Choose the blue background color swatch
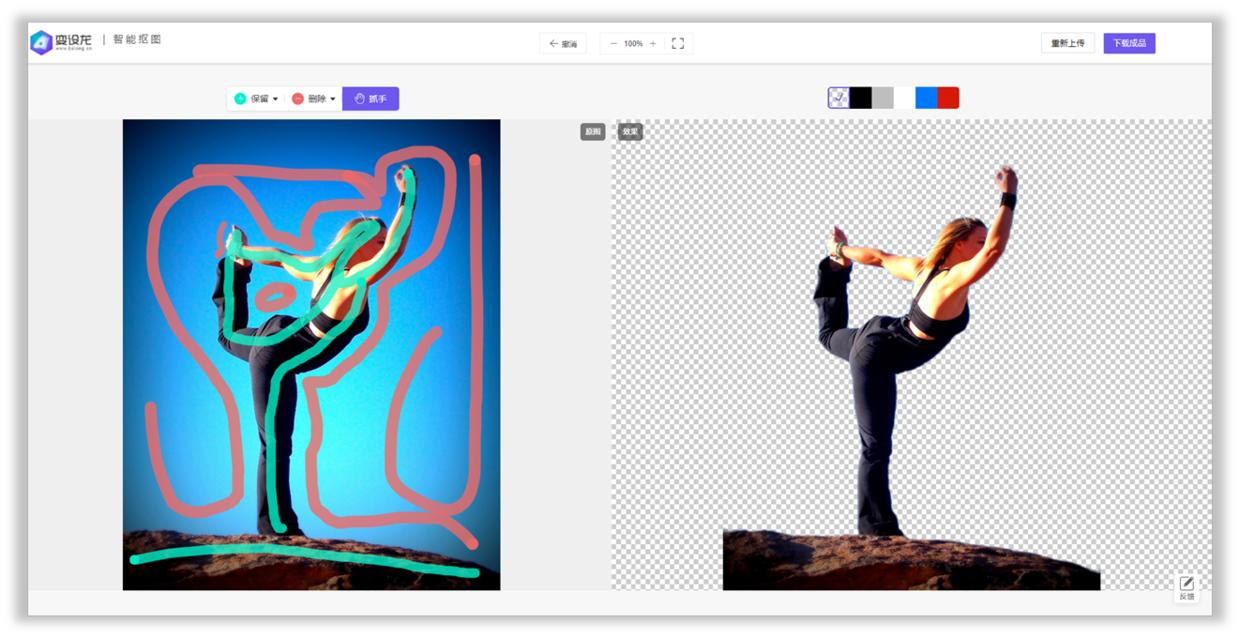 click(x=926, y=98)
